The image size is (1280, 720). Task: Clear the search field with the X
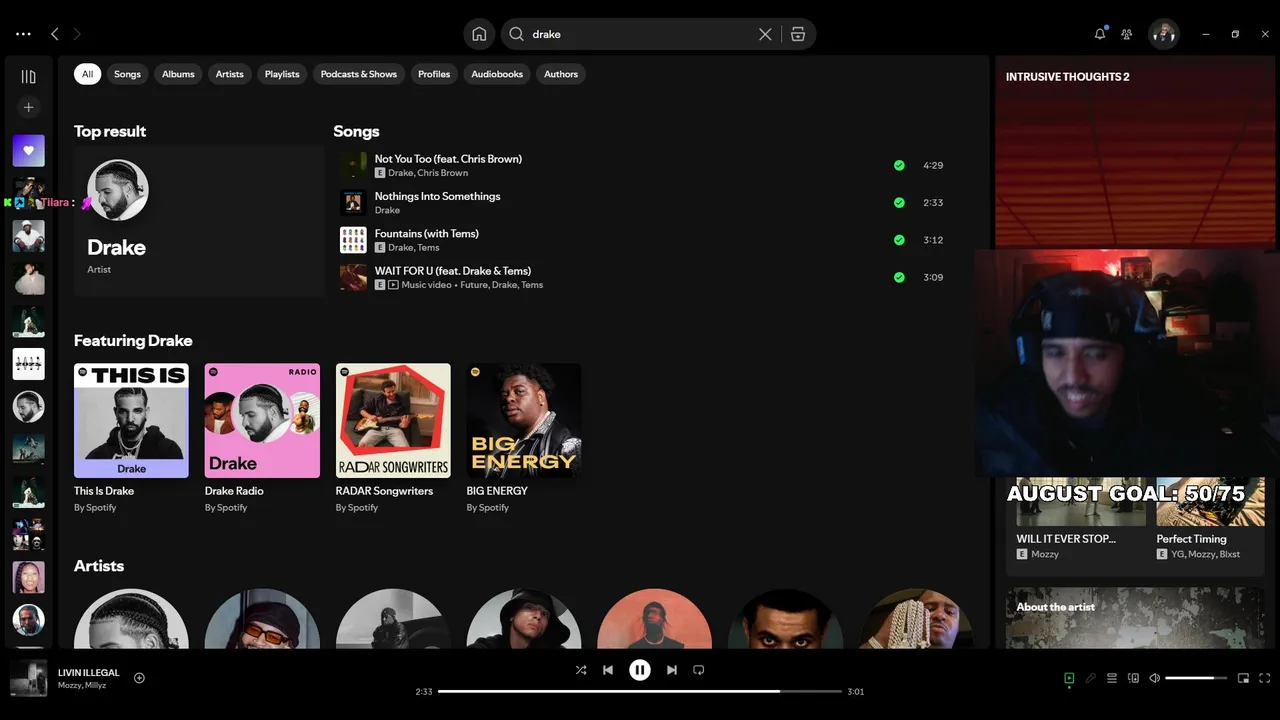765,34
